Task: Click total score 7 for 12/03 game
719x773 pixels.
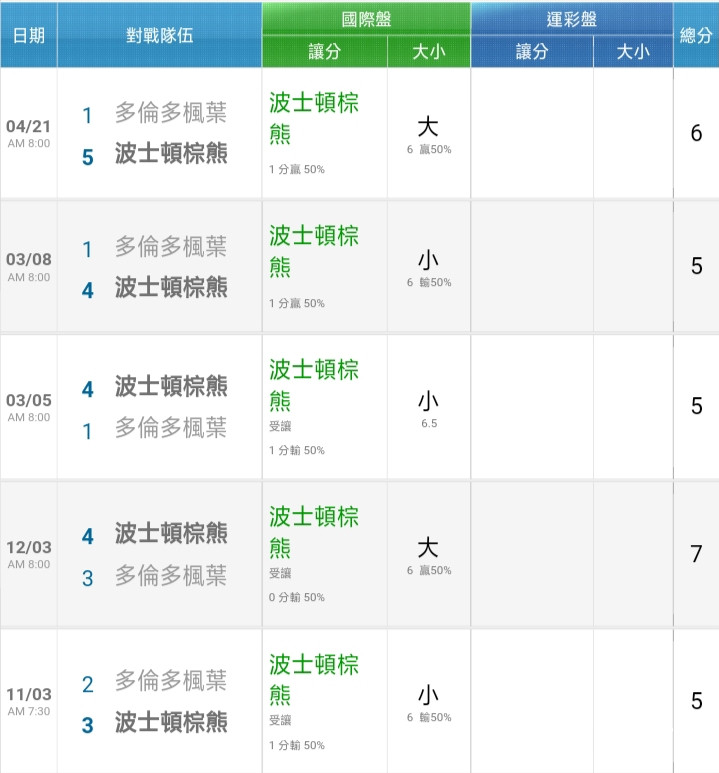Action: coord(696,554)
